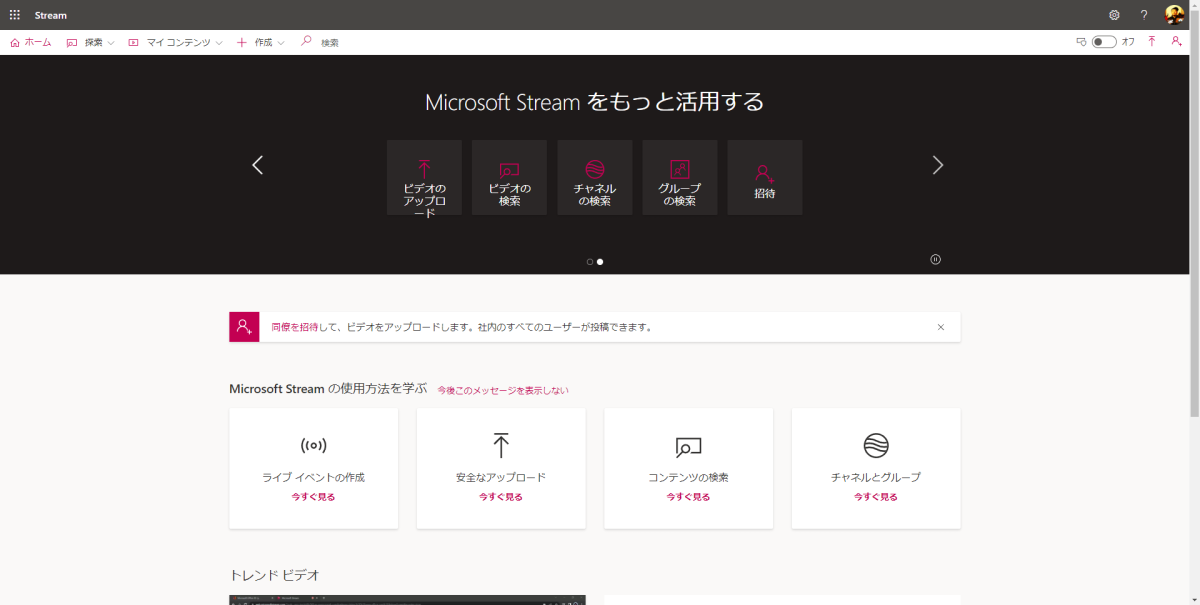Open the trending video thumbnail
This screenshot has height=605, width=1200.
(x=407, y=600)
